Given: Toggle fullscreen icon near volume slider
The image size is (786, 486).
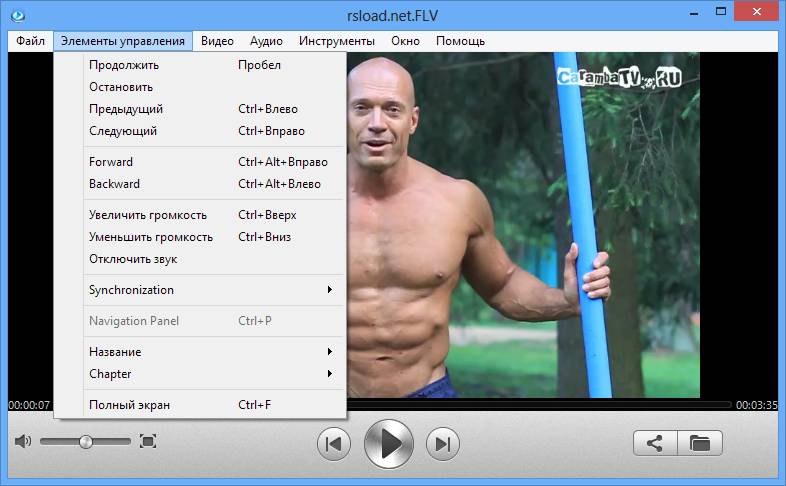Looking at the screenshot, I should click(148, 441).
